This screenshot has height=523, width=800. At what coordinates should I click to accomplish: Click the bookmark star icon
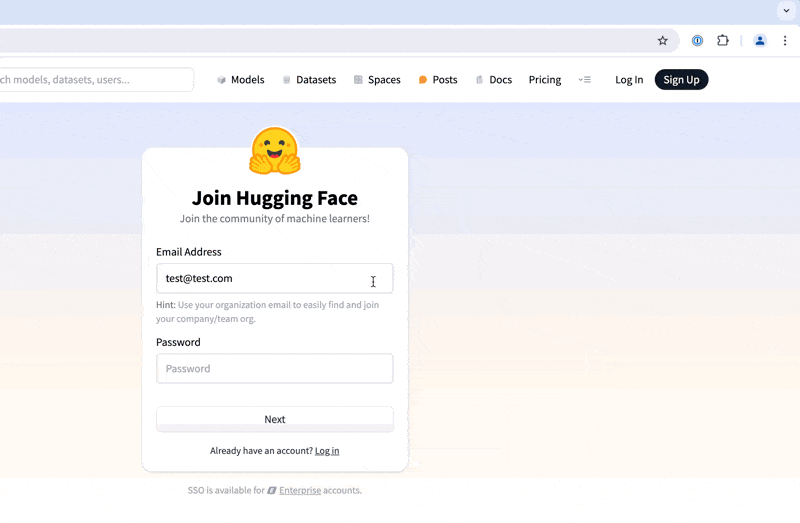tap(662, 41)
